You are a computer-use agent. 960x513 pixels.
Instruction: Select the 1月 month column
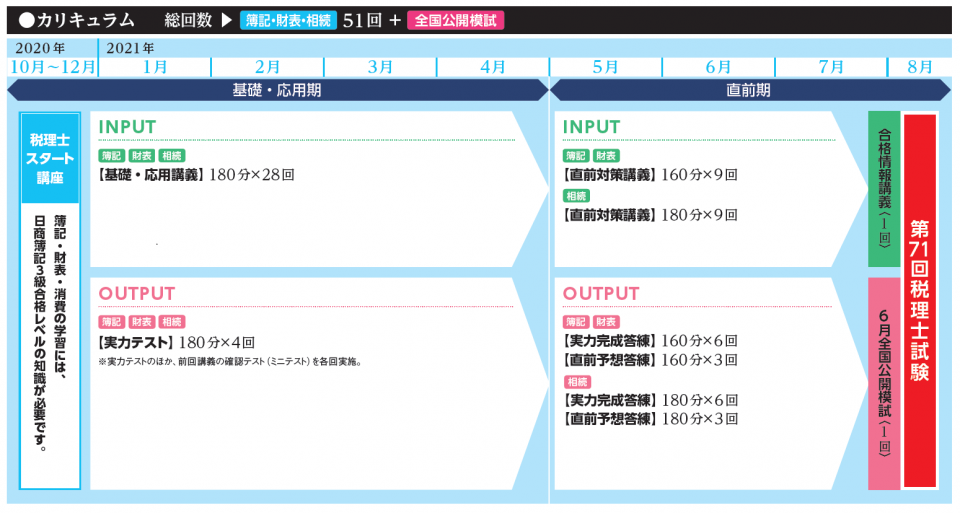155,67
